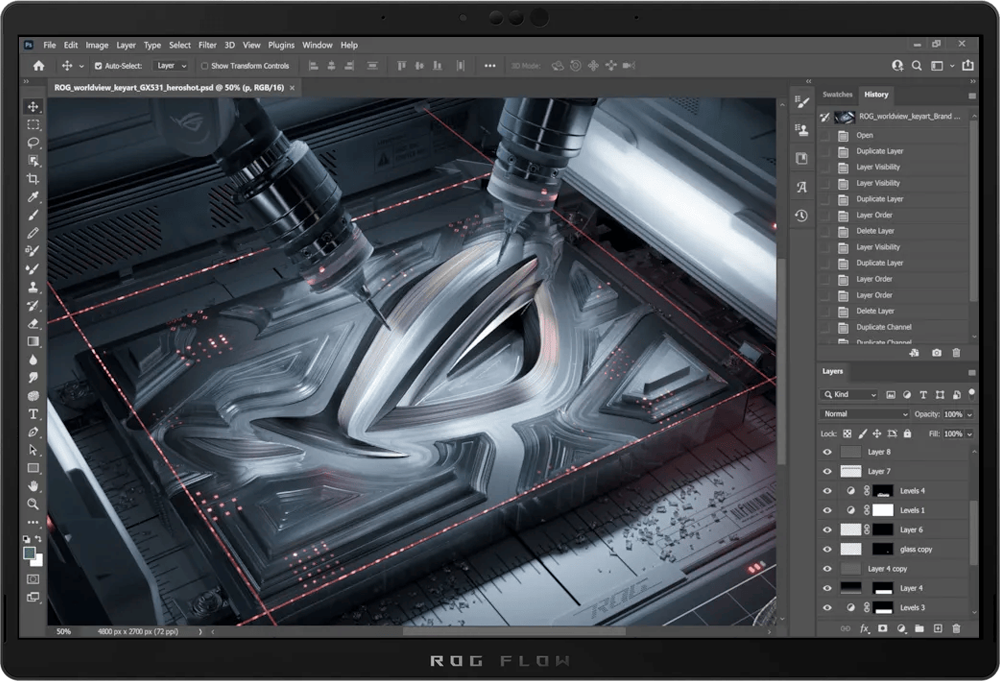Toggle Quick Mask mode icon
1000x682 pixels.
coord(33,579)
